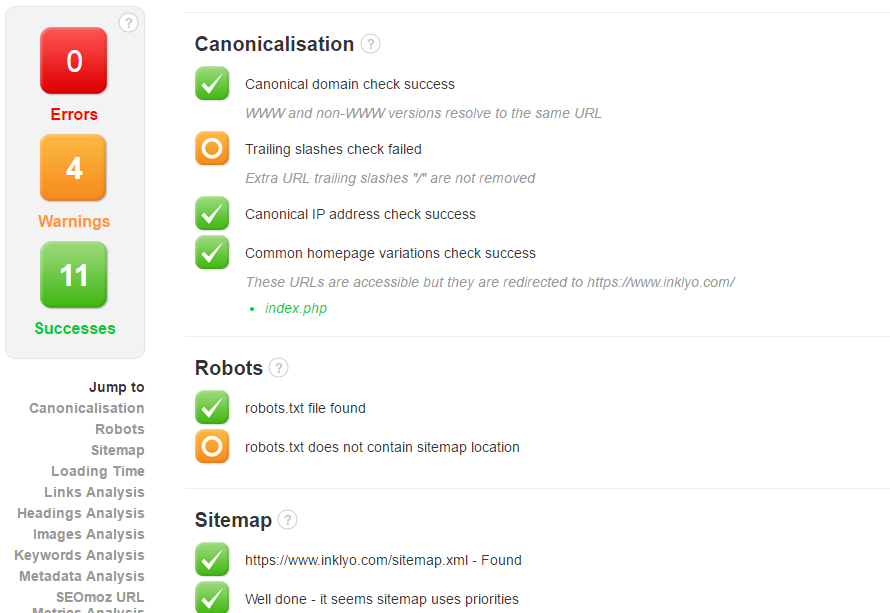Click orange warning icon for trailing slashes check

click(x=212, y=149)
